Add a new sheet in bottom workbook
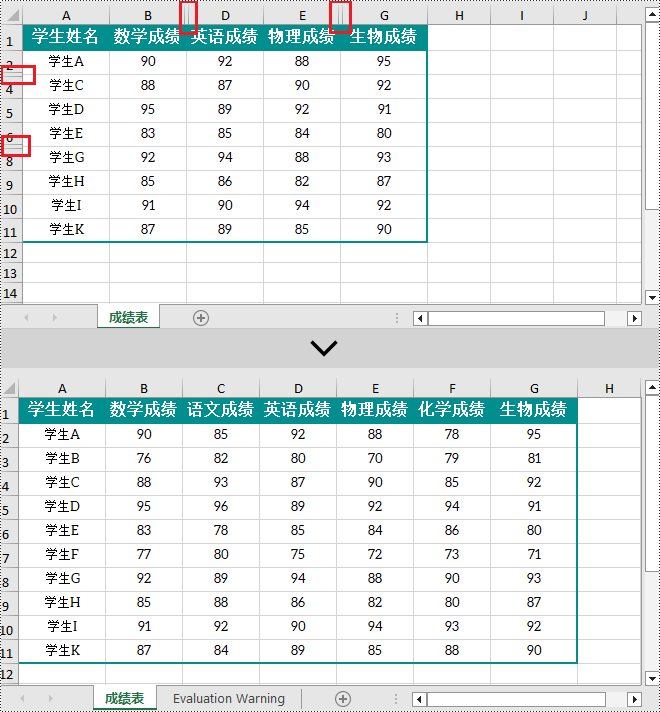This screenshot has height=712, width=660. click(x=342, y=699)
